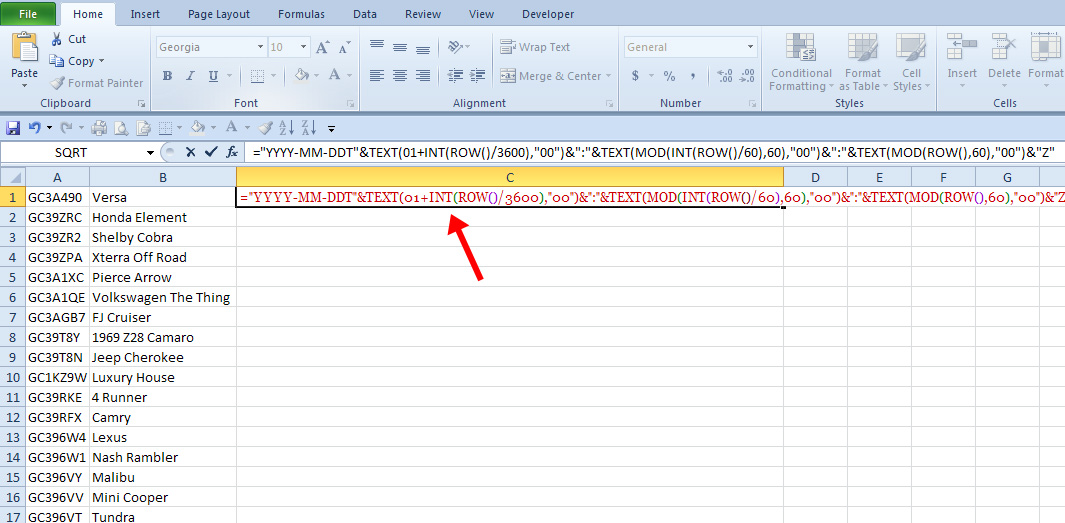
Task: Toggle left text alignment
Action: click(x=377, y=75)
